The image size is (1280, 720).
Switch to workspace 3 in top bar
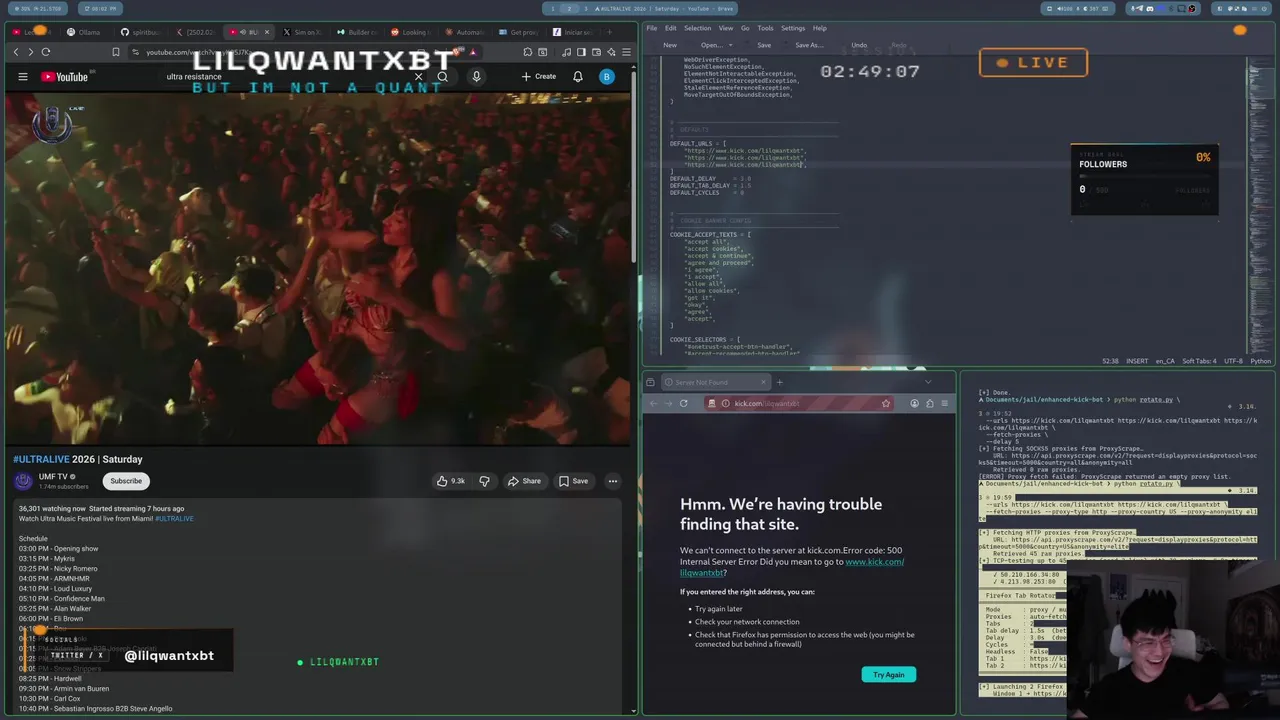586,9
